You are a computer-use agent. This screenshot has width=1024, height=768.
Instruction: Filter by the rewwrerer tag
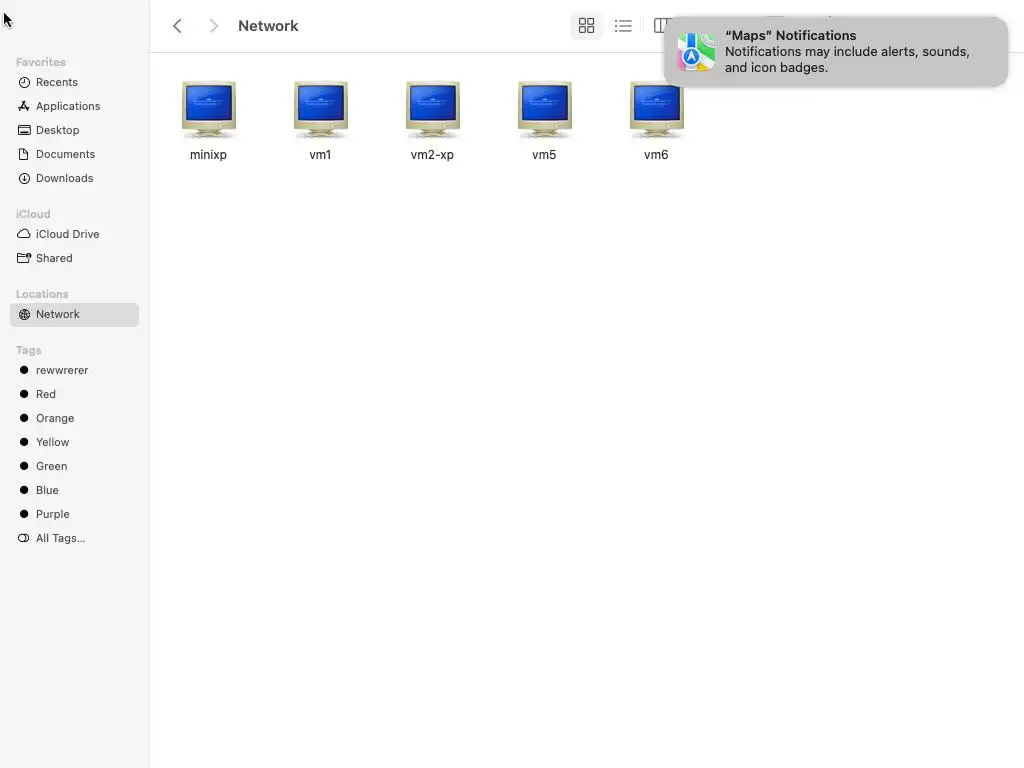(x=74, y=370)
